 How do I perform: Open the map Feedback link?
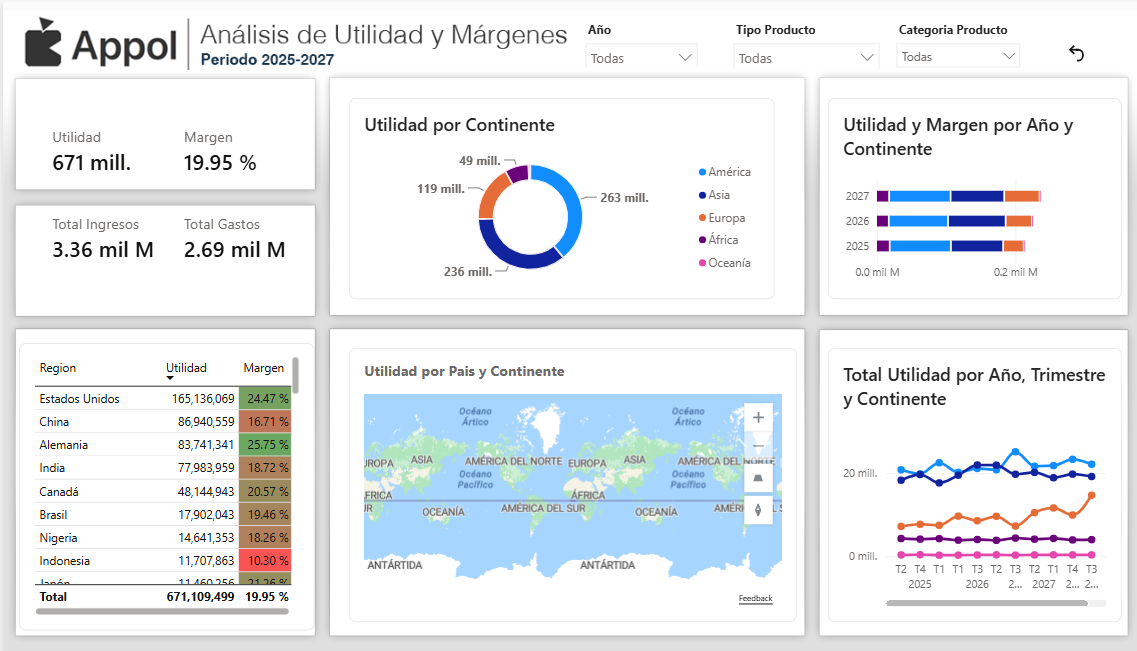[756, 598]
